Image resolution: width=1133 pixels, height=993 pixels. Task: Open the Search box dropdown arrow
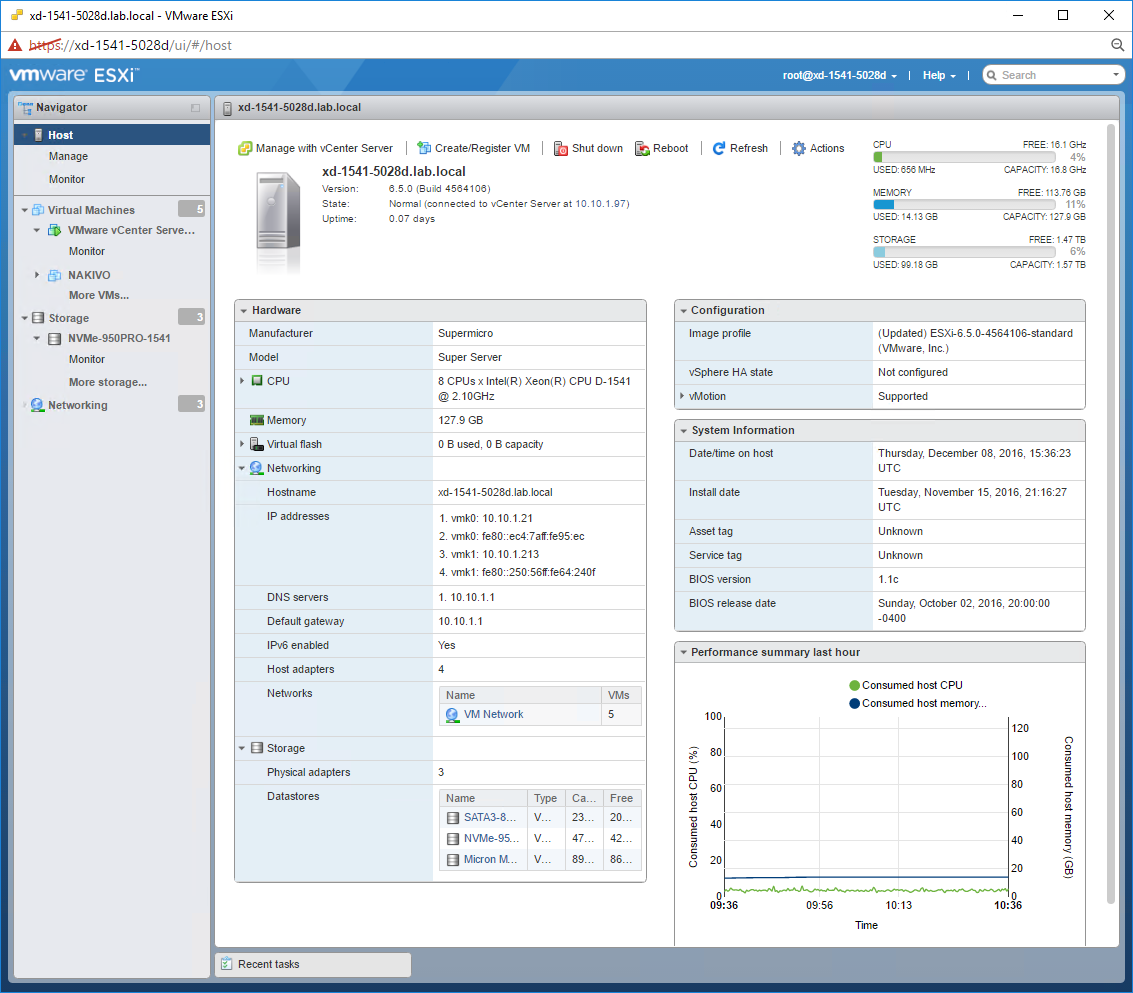(1116, 74)
